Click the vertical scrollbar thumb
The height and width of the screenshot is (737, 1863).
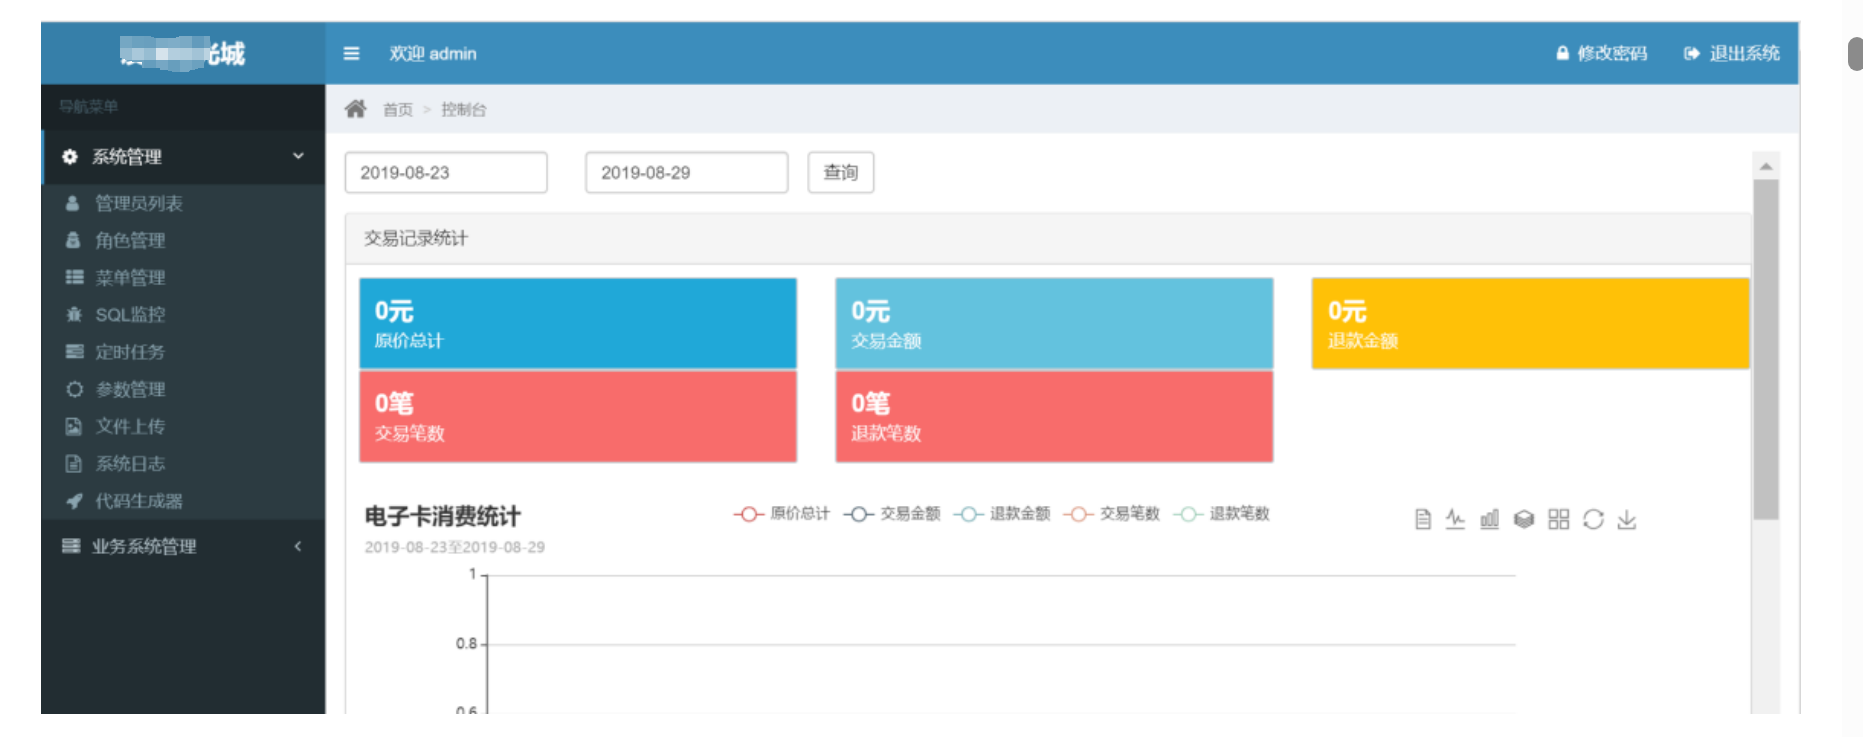[x=1766, y=349]
